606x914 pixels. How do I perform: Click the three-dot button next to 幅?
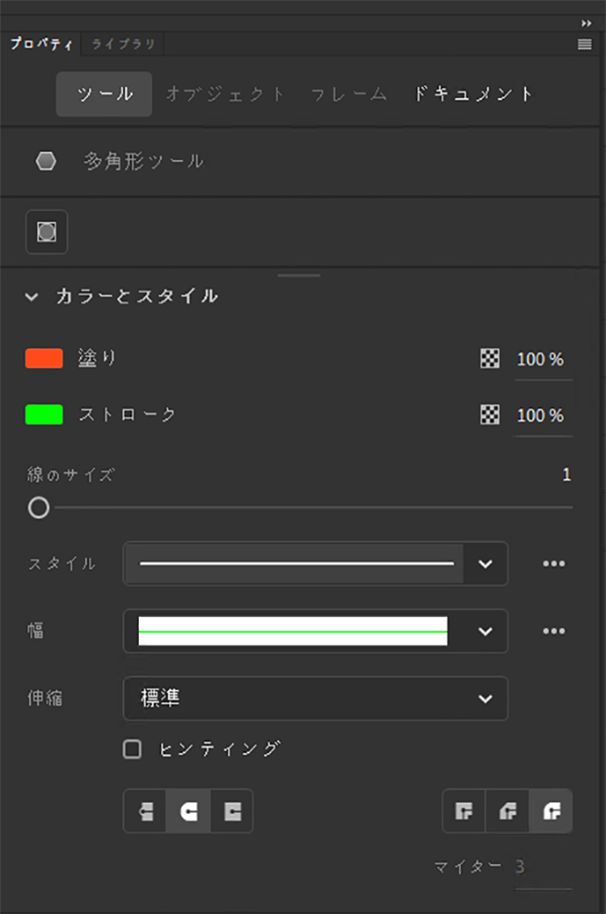(554, 631)
